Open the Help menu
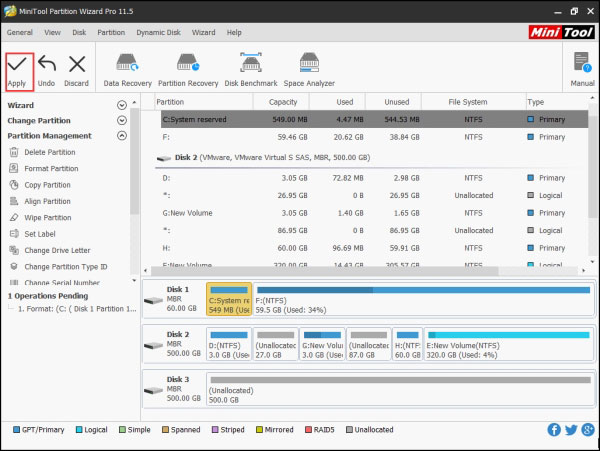 tap(234, 33)
